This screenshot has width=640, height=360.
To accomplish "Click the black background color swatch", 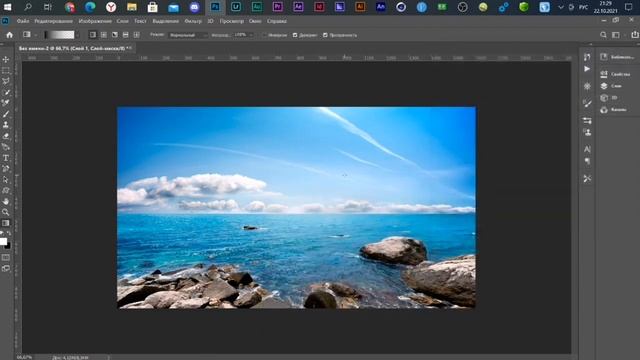I will pos(8,246).
